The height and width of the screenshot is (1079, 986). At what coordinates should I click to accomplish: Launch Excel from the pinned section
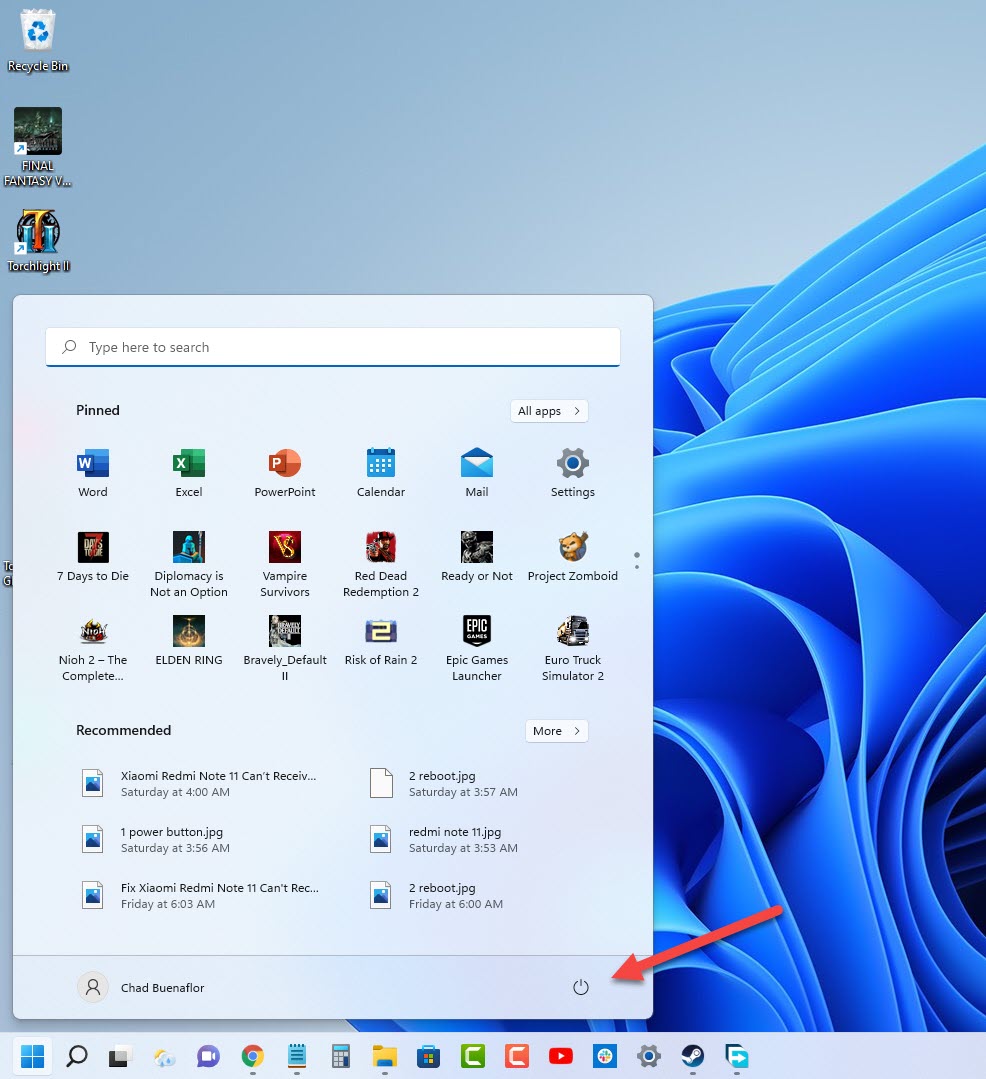point(189,473)
